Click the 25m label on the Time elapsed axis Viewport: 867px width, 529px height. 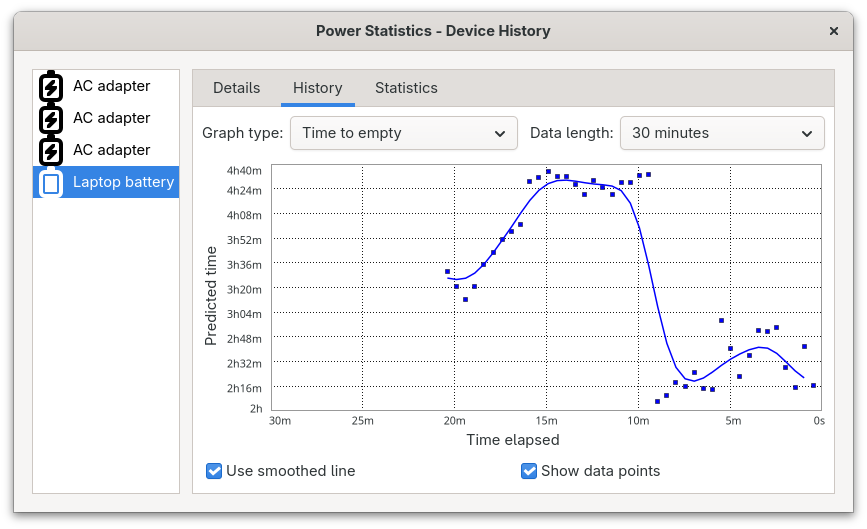(x=363, y=421)
